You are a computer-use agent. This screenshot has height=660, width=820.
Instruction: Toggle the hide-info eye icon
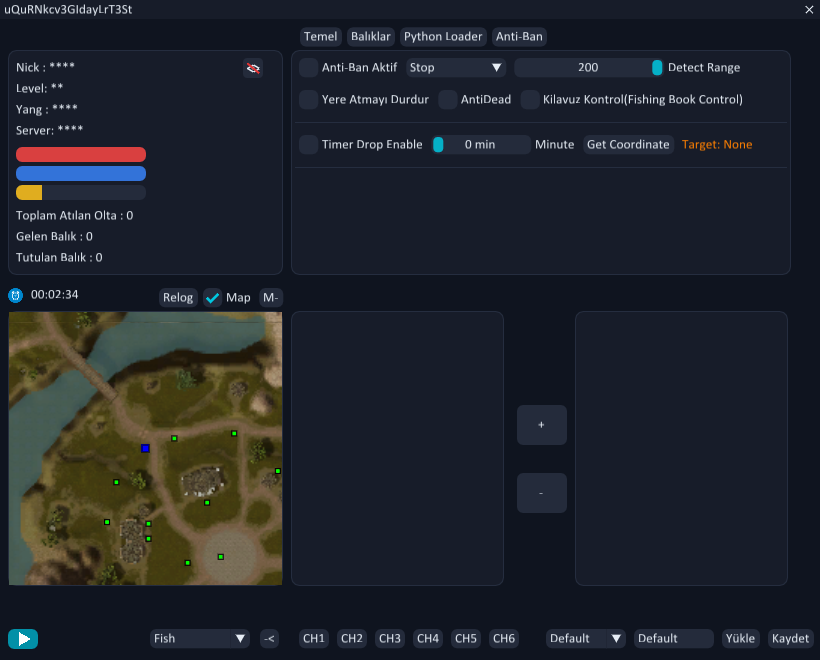(x=253, y=69)
